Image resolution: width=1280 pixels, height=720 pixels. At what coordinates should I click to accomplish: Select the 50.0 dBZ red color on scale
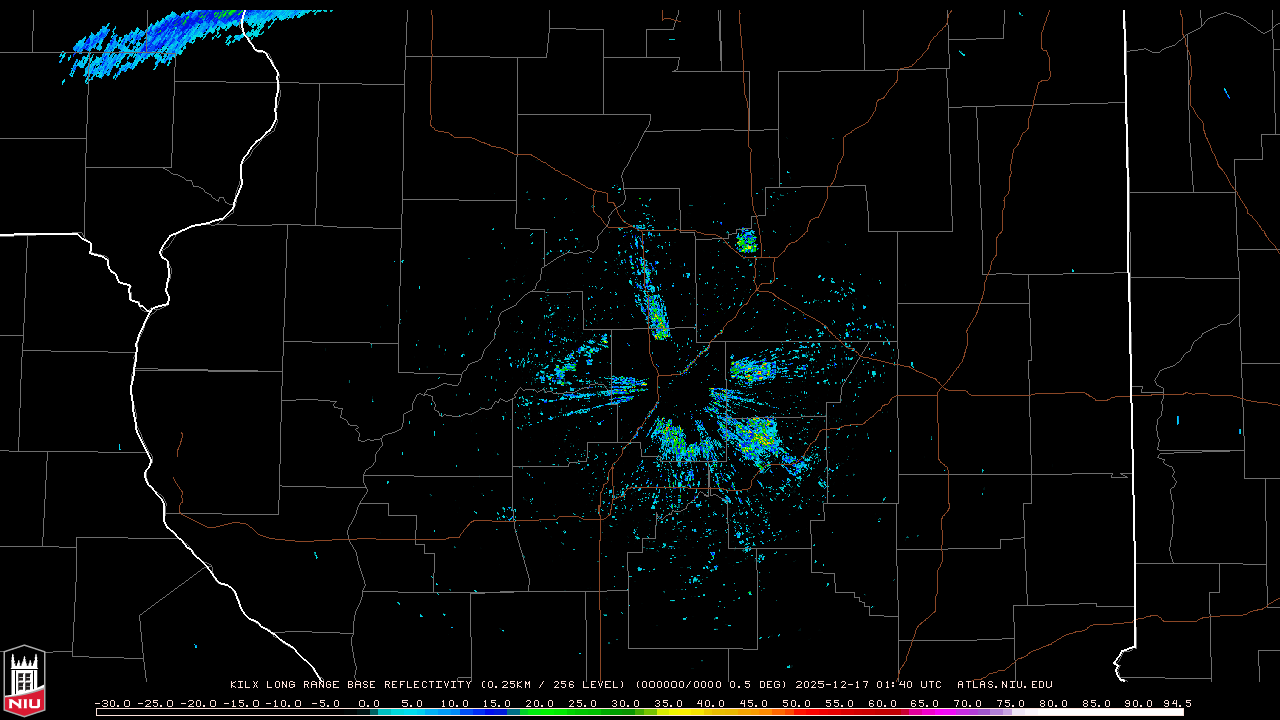click(x=796, y=712)
